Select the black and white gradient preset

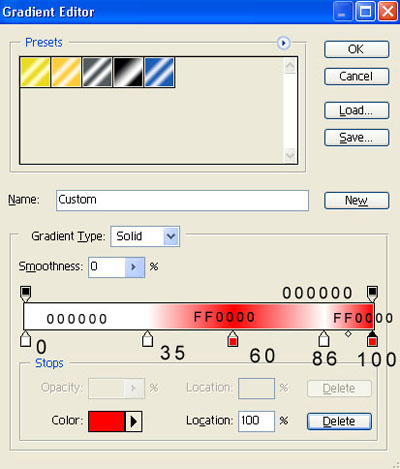pos(128,72)
